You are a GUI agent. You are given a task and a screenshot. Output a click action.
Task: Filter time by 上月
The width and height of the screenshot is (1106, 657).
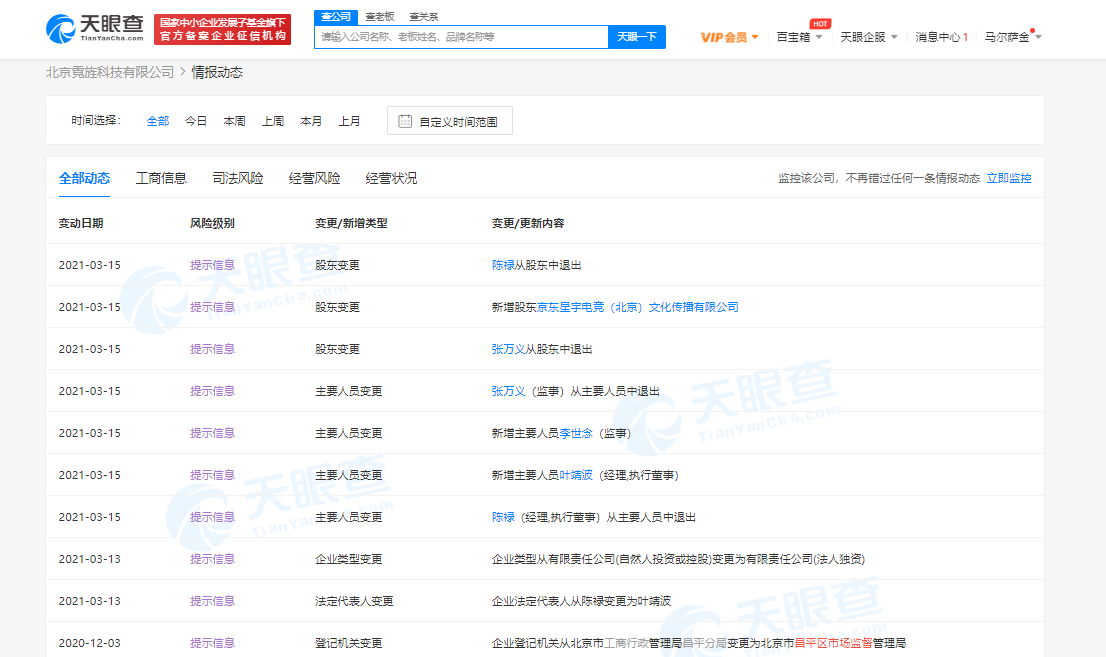tap(349, 121)
